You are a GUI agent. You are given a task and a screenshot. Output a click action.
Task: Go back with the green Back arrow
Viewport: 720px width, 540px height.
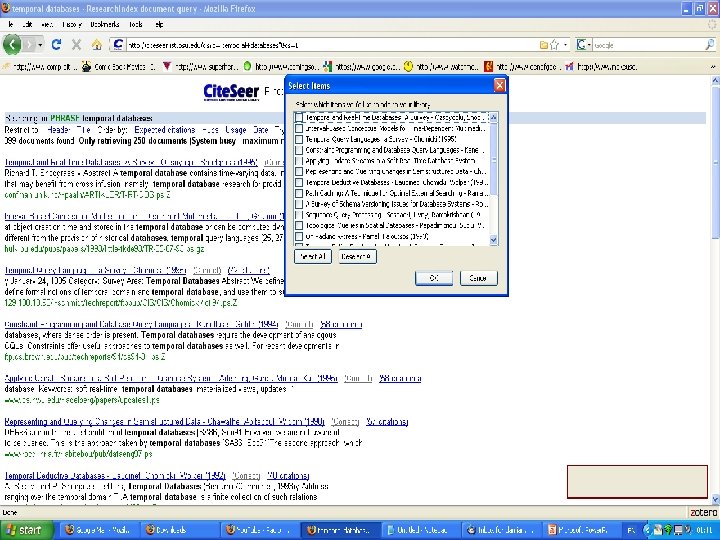tap(12, 45)
